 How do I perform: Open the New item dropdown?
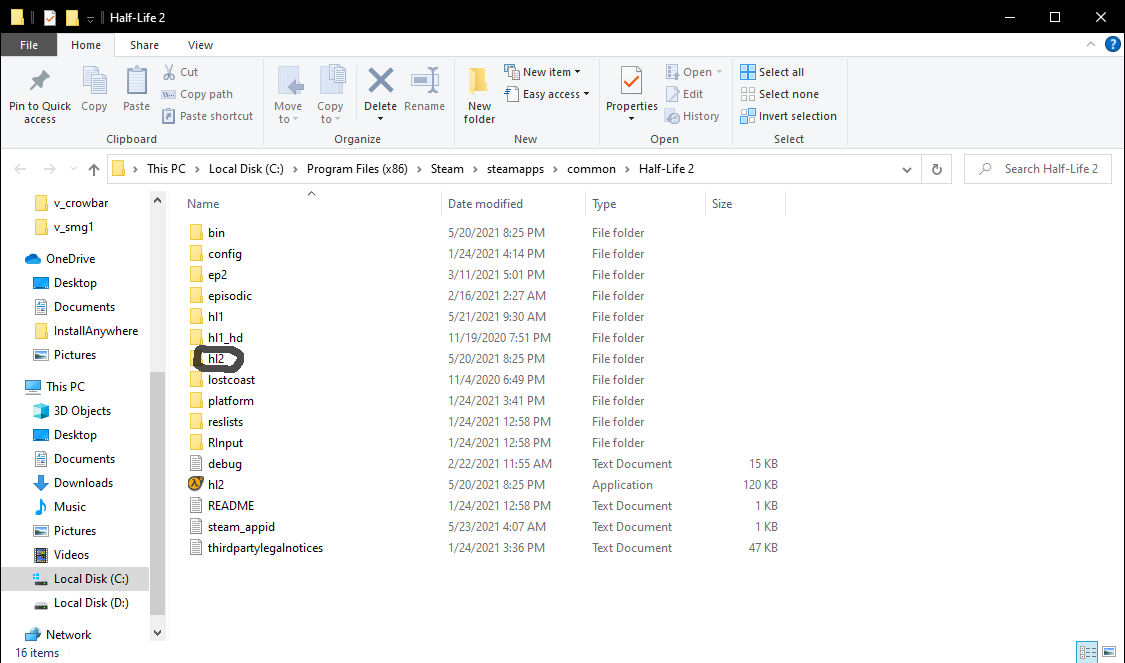coord(542,72)
